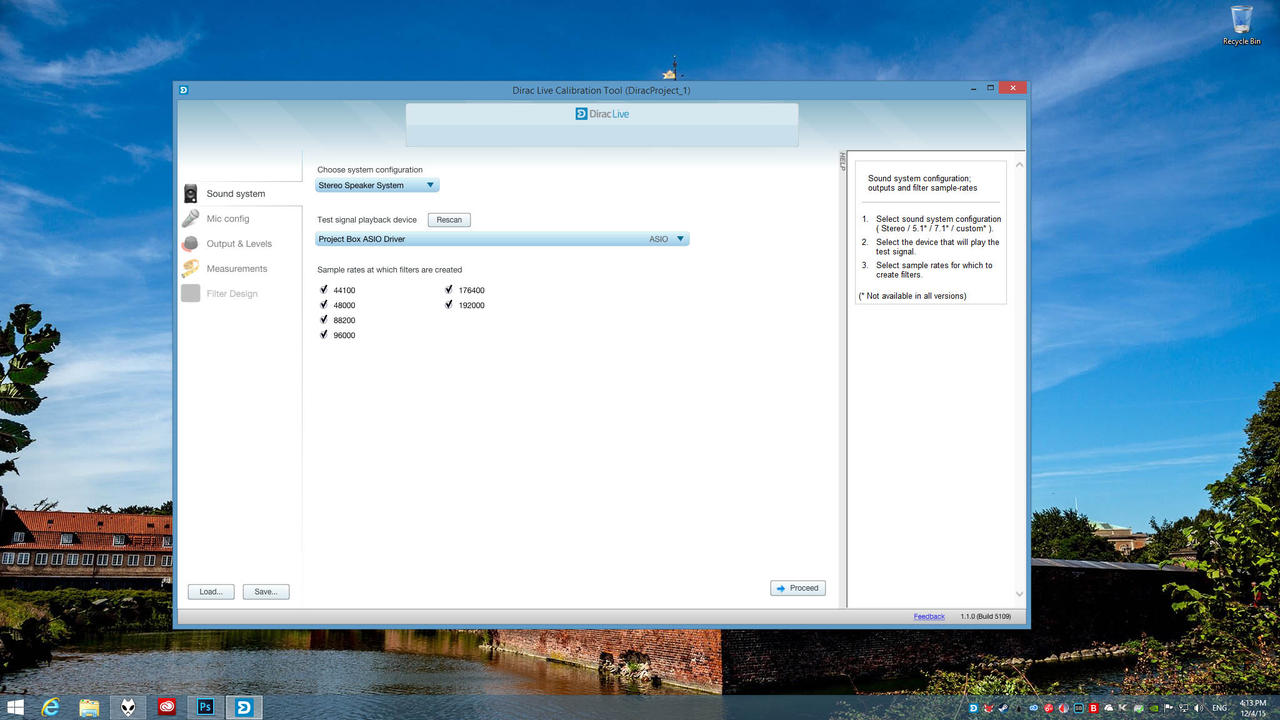Click the network tray icon
Image resolution: width=1280 pixels, height=720 pixels.
tap(1183, 708)
